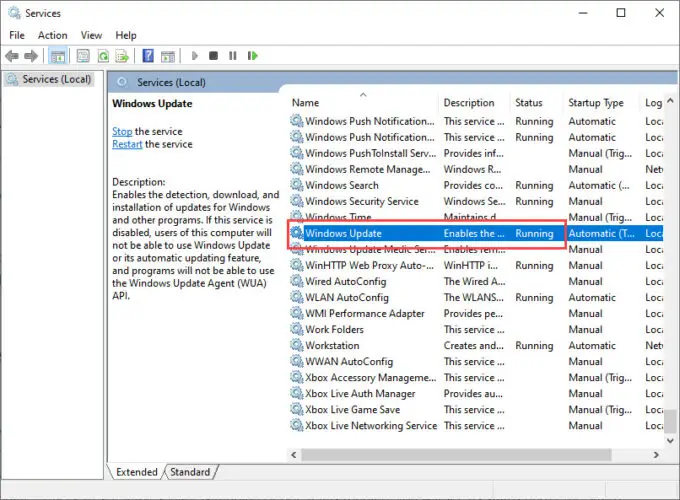
Task: Click gear icon of Xbox Live Networking Service
Action: [x=297, y=426]
